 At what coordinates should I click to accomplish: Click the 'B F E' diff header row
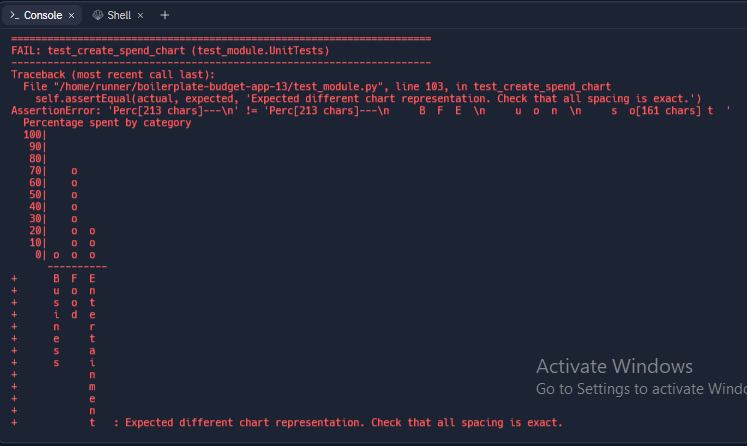coord(73,278)
